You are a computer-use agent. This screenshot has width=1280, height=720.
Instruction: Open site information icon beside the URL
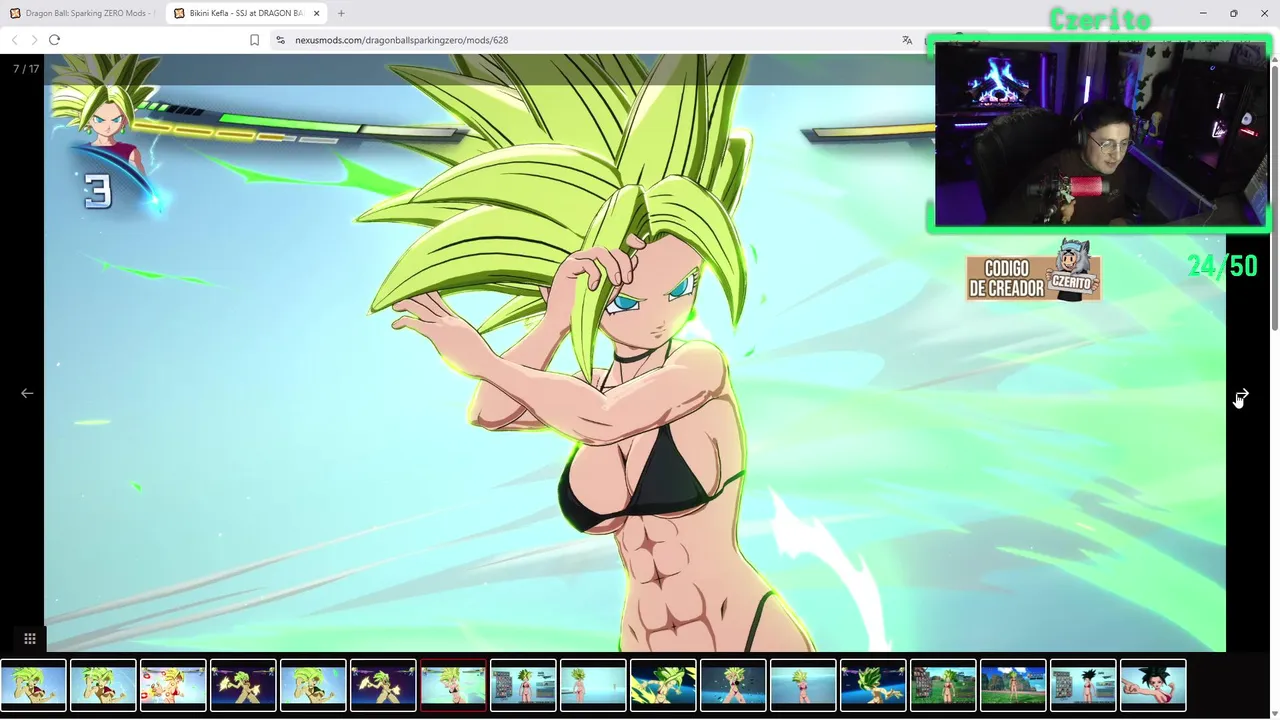[280, 40]
